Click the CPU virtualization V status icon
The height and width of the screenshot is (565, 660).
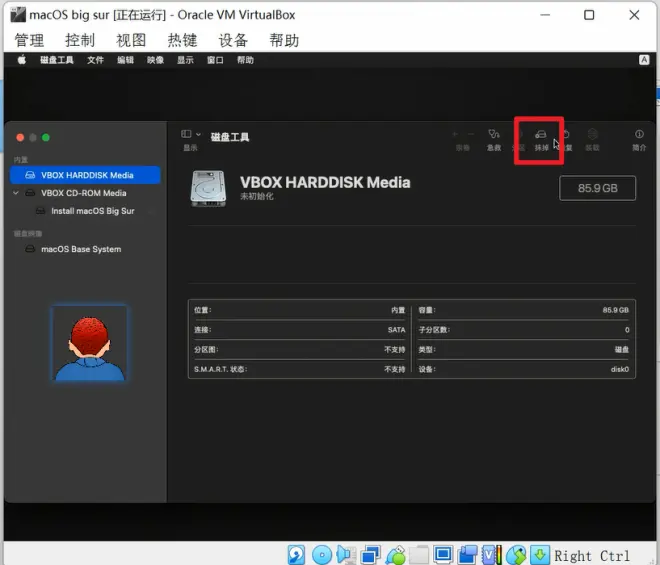(492, 555)
